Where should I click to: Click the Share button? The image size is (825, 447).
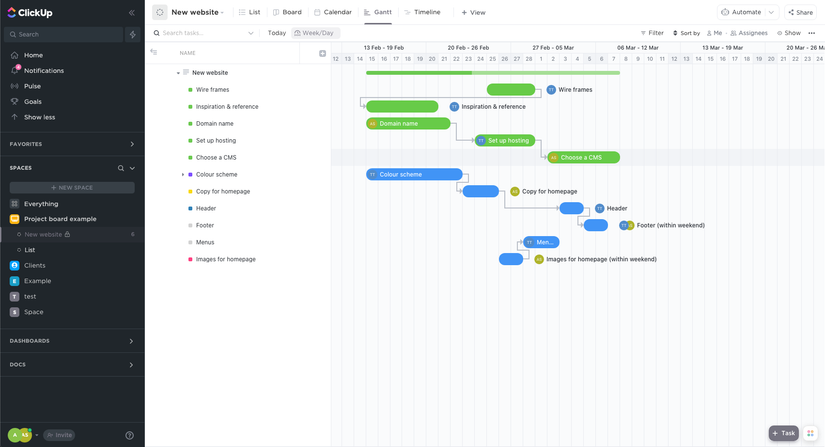(800, 12)
